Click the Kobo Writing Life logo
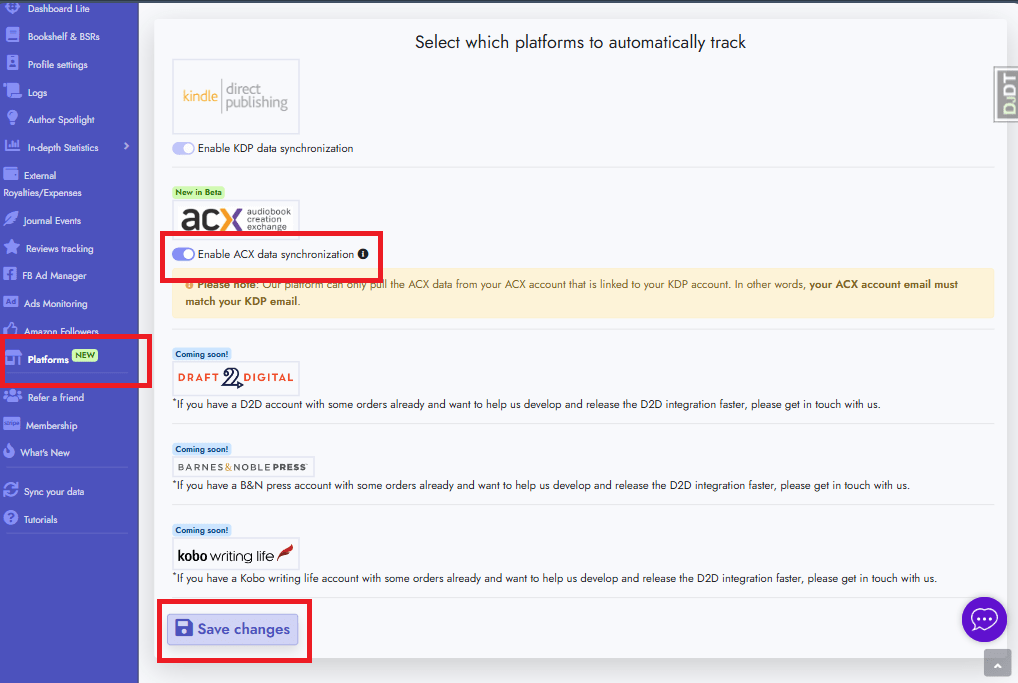 [236, 554]
